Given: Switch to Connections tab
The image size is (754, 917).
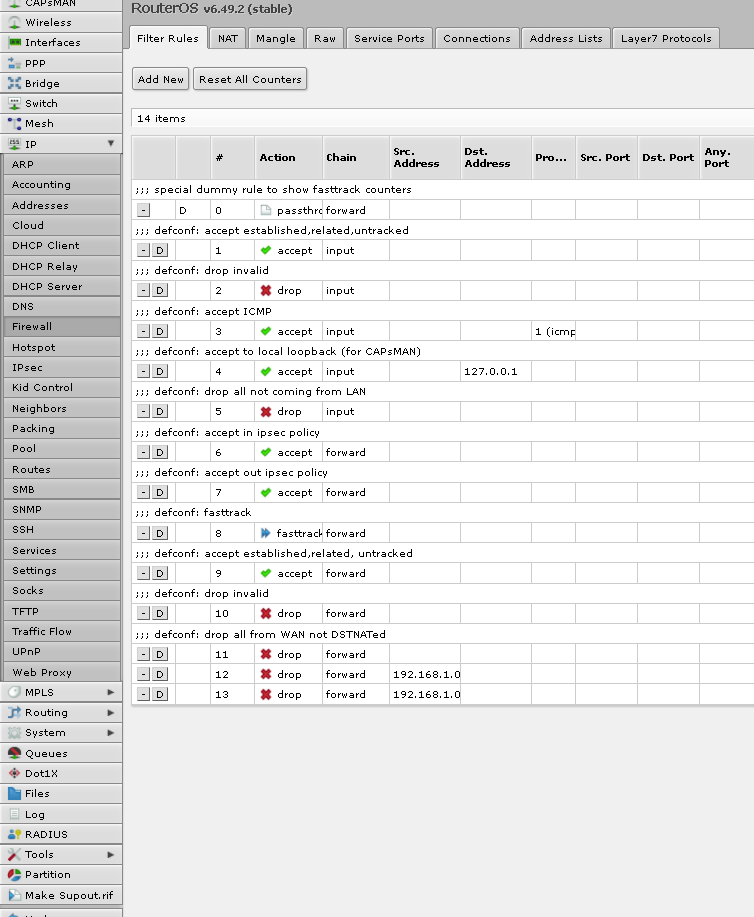Looking at the screenshot, I should 477,39.
